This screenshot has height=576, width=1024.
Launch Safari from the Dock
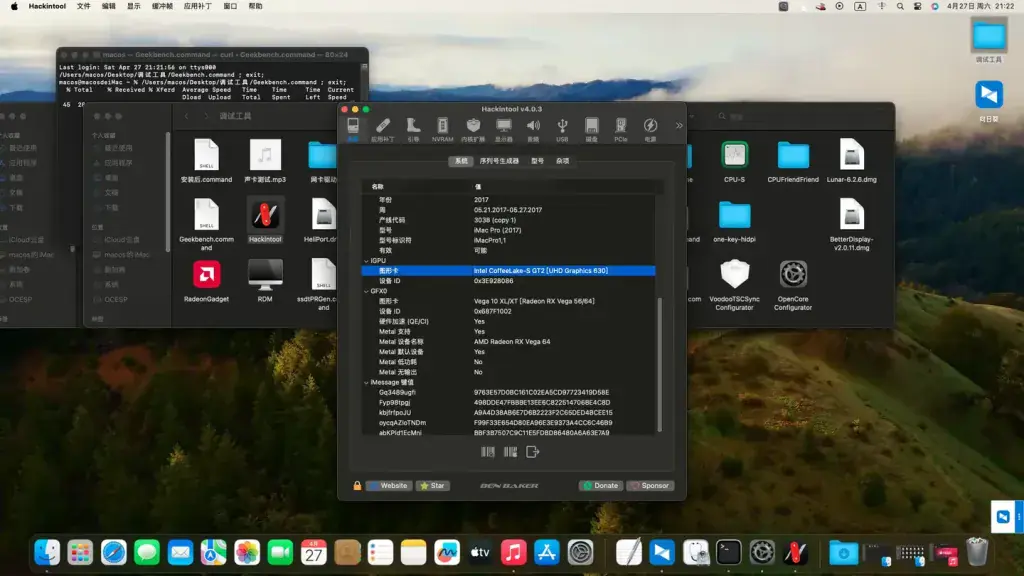click(114, 552)
